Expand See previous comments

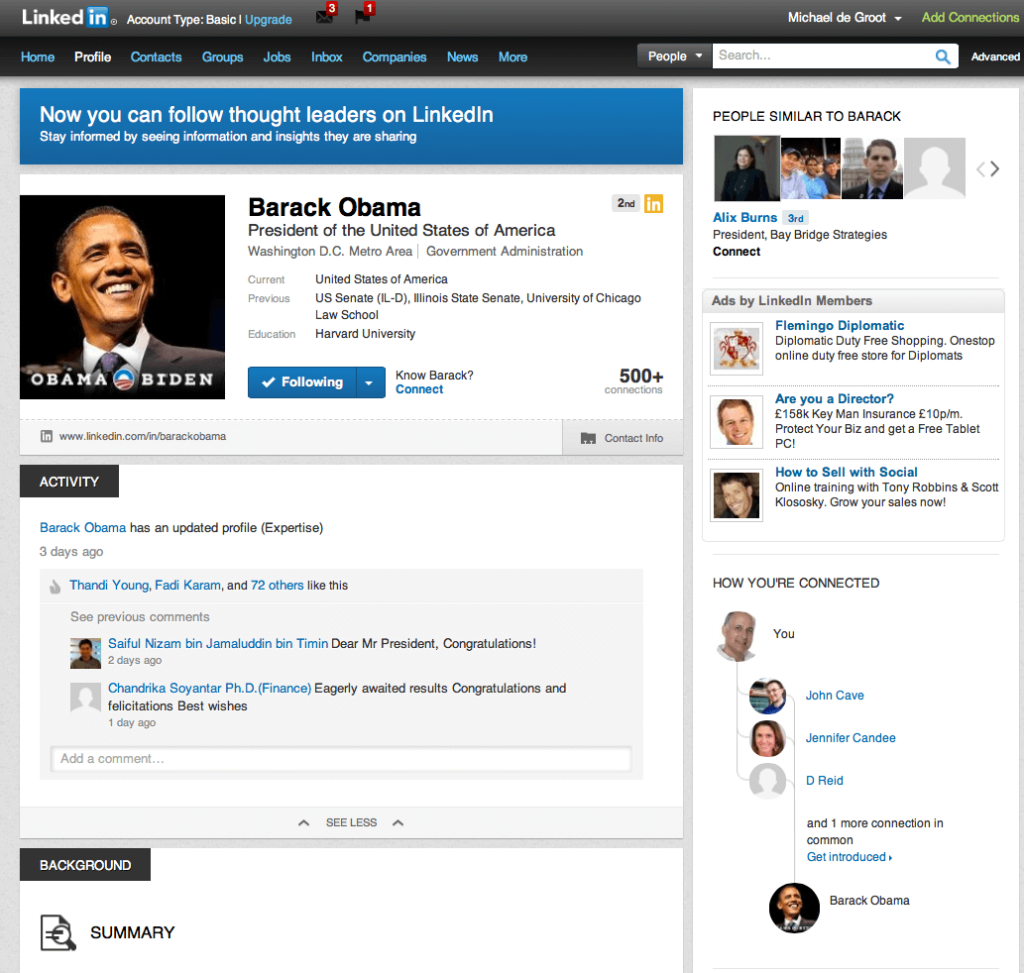point(140,616)
